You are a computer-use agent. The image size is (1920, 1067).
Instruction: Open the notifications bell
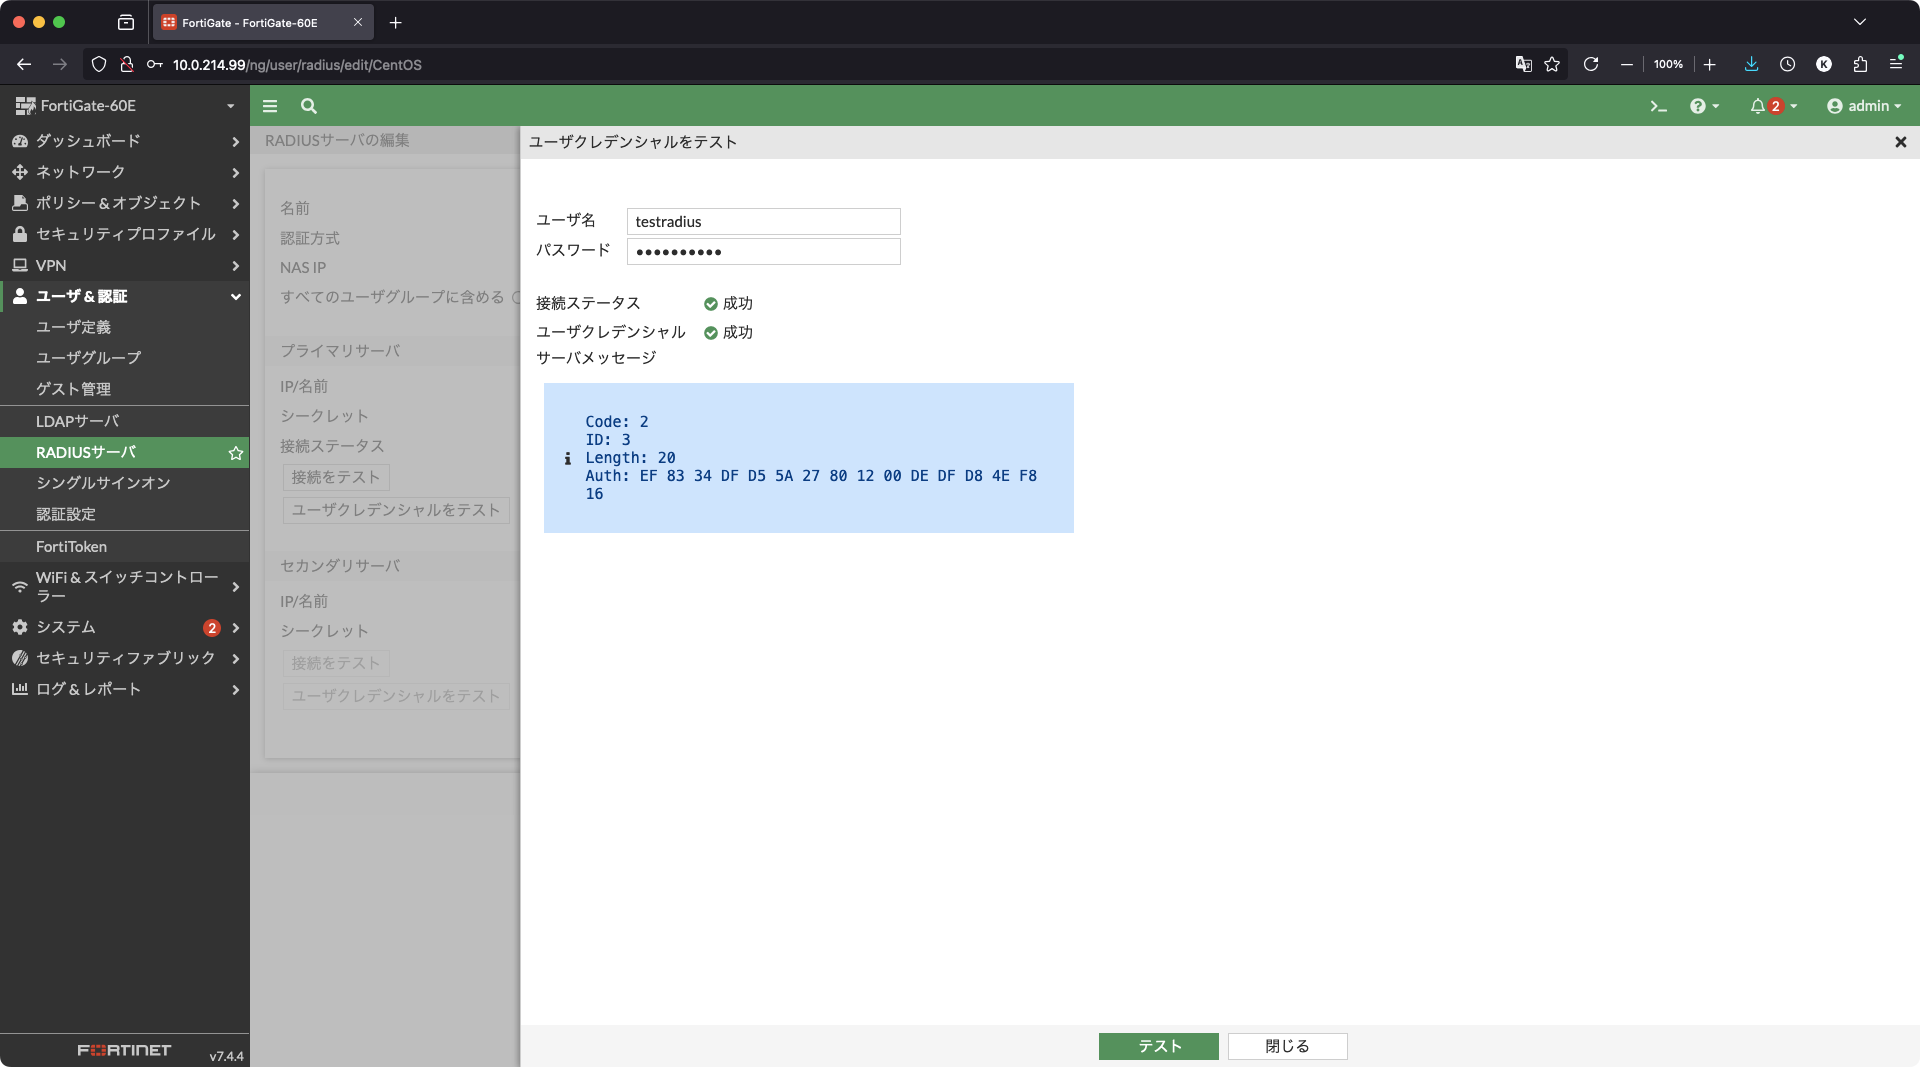1773,106
